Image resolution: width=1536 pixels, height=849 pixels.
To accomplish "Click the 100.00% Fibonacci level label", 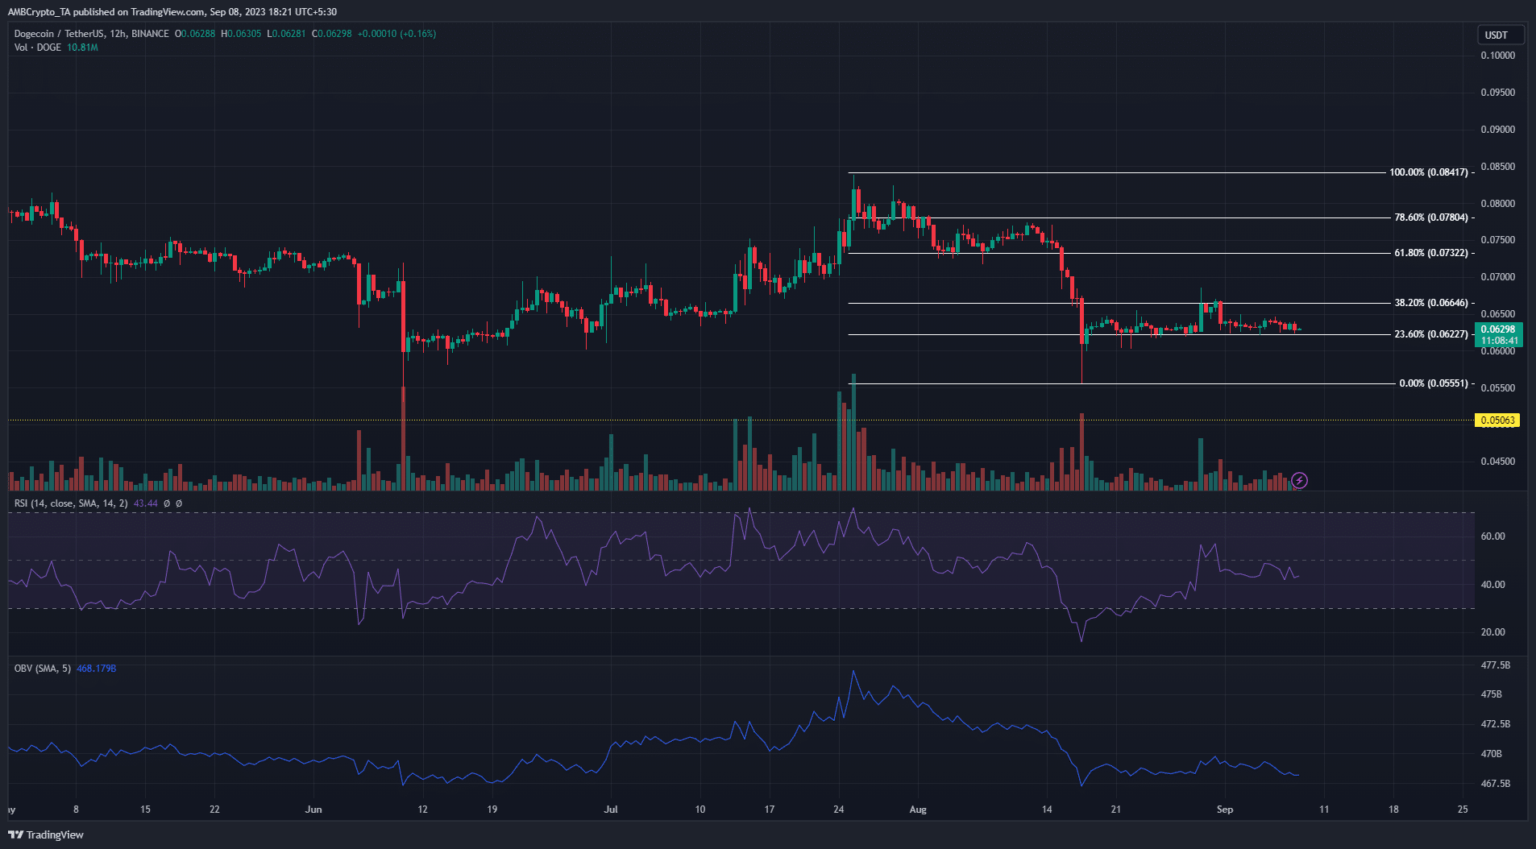I will click(1428, 173).
